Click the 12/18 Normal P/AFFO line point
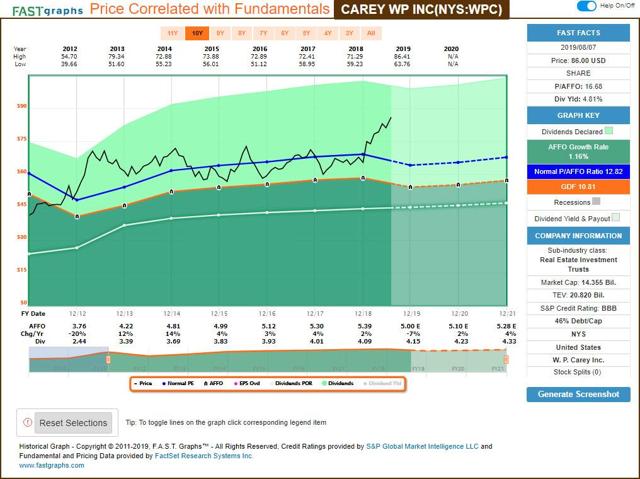Viewport: 640px width, 479px height. point(363,154)
